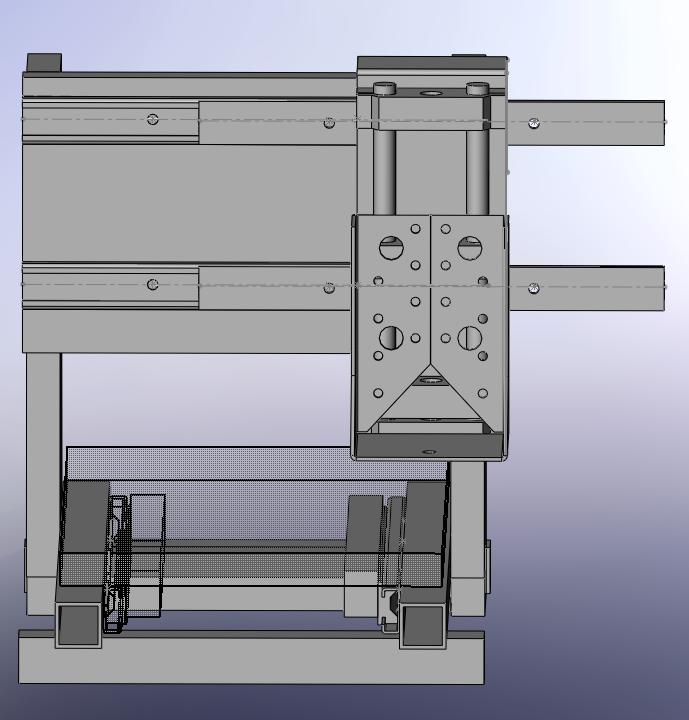The image size is (689, 720).
Task: Select the left square tube end at the base
Action: (x=79, y=625)
